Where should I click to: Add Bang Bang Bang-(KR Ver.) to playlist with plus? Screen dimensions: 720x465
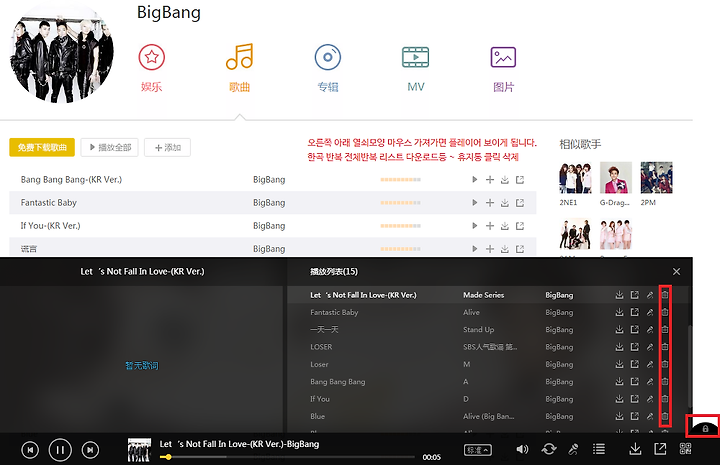(490, 179)
